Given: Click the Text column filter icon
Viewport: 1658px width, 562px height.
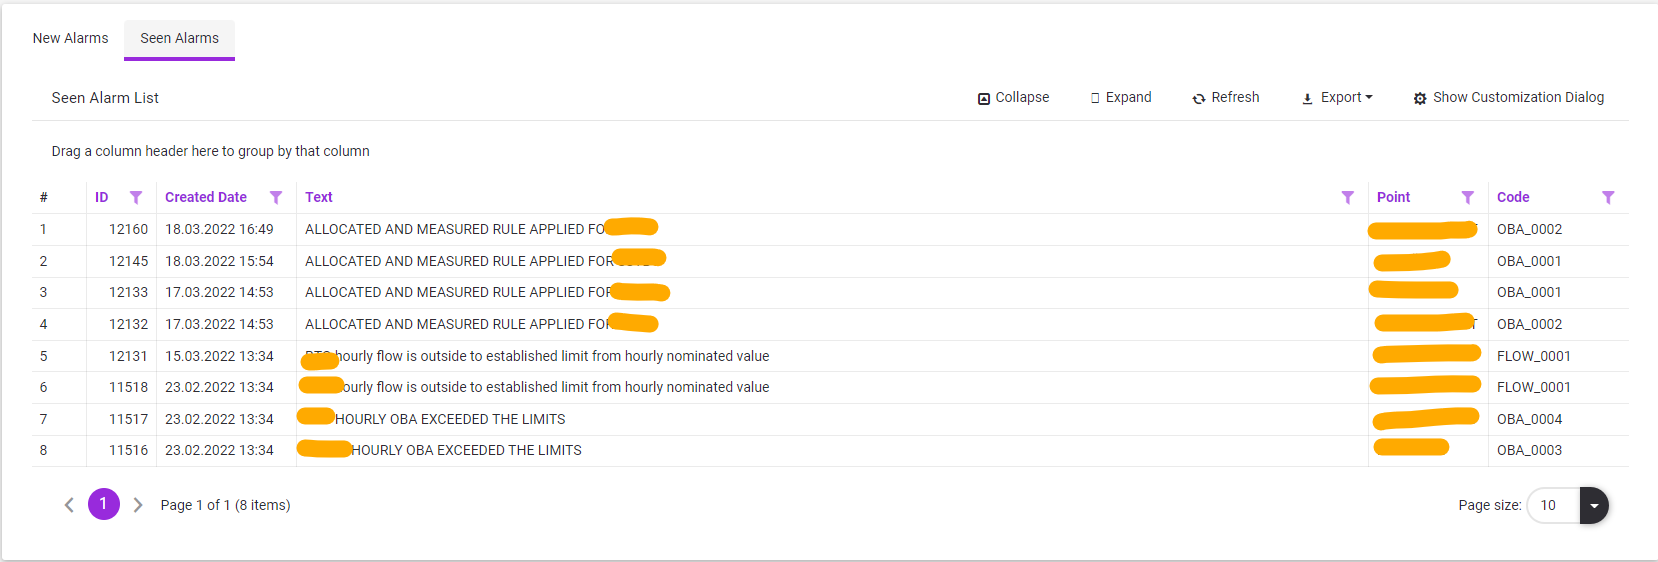Looking at the screenshot, I should [x=1347, y=198].
